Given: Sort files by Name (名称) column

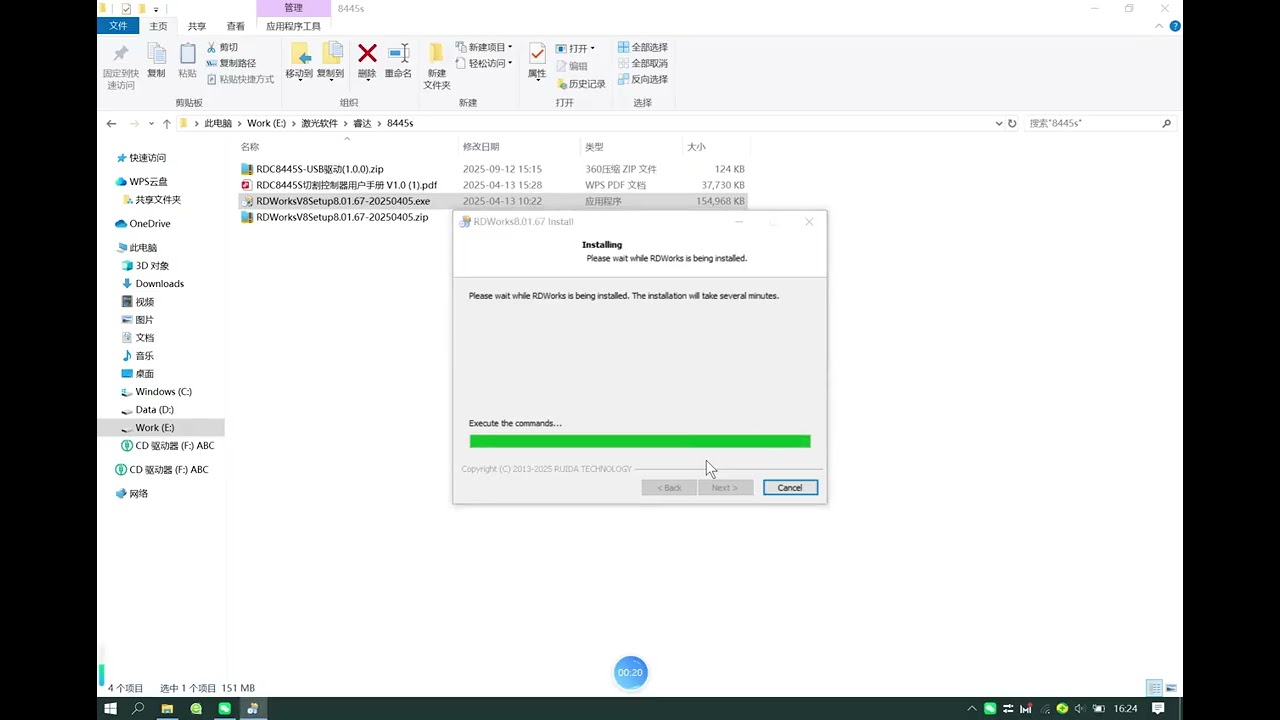Looking at the screenshot, I should tap(249, 147).
